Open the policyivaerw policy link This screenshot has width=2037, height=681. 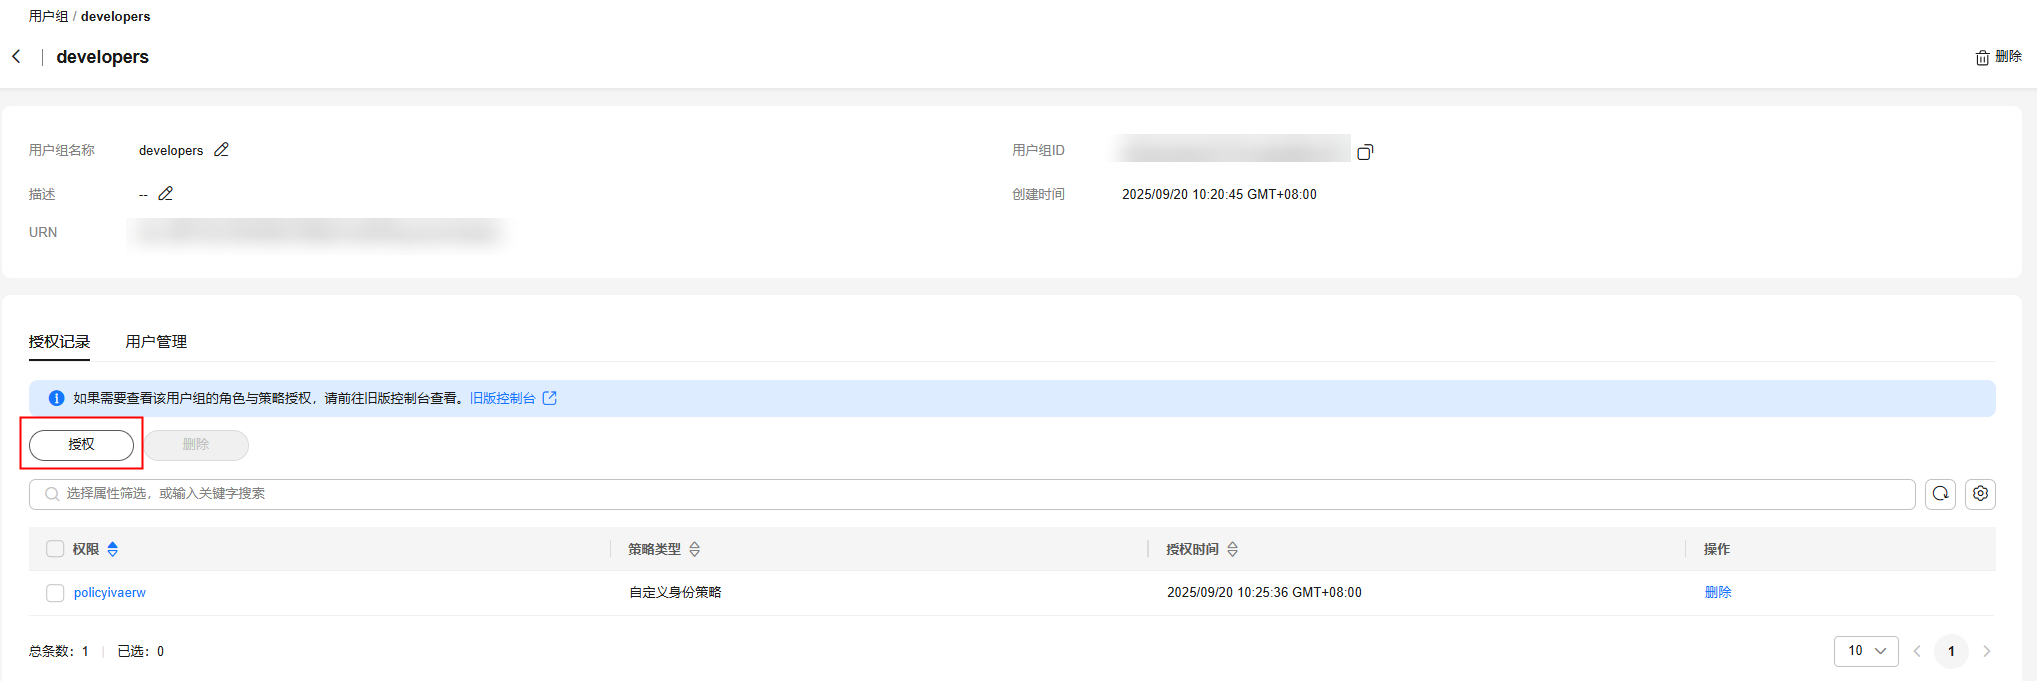(x=110, y=593)
